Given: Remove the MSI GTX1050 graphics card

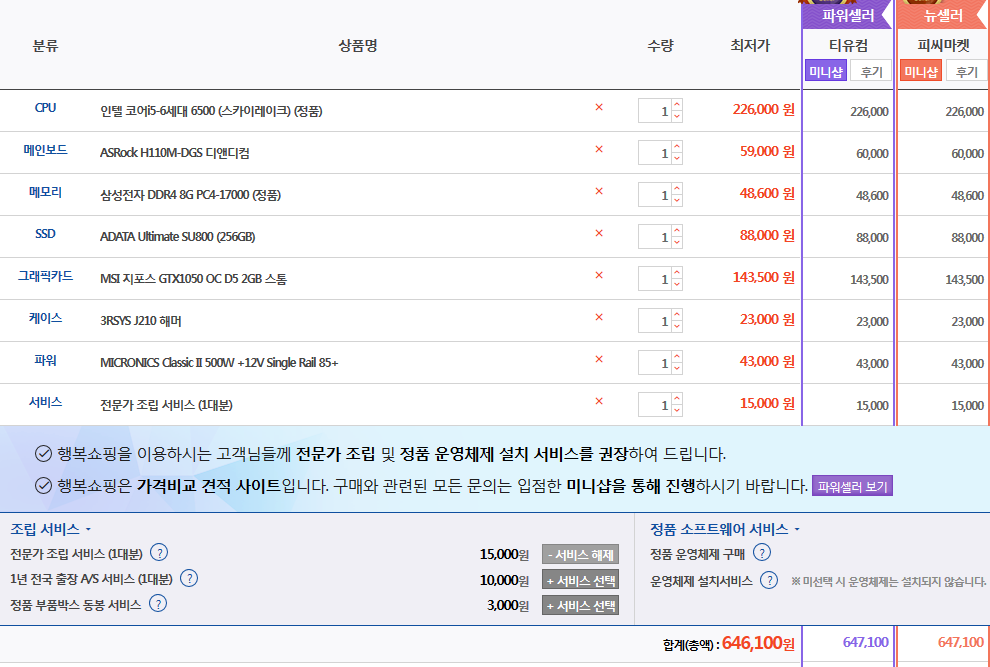Looking at the screenshot, I should click(599, 276).
